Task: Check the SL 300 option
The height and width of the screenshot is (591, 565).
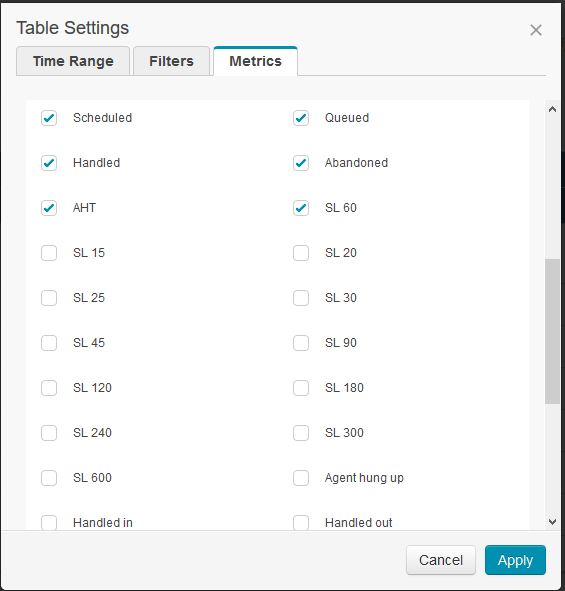Action: tap(301, 433)
